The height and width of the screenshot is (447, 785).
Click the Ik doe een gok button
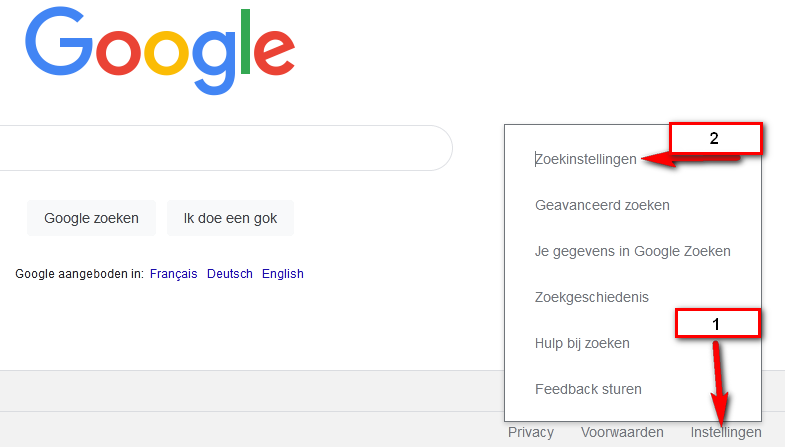tap(230, 218)
